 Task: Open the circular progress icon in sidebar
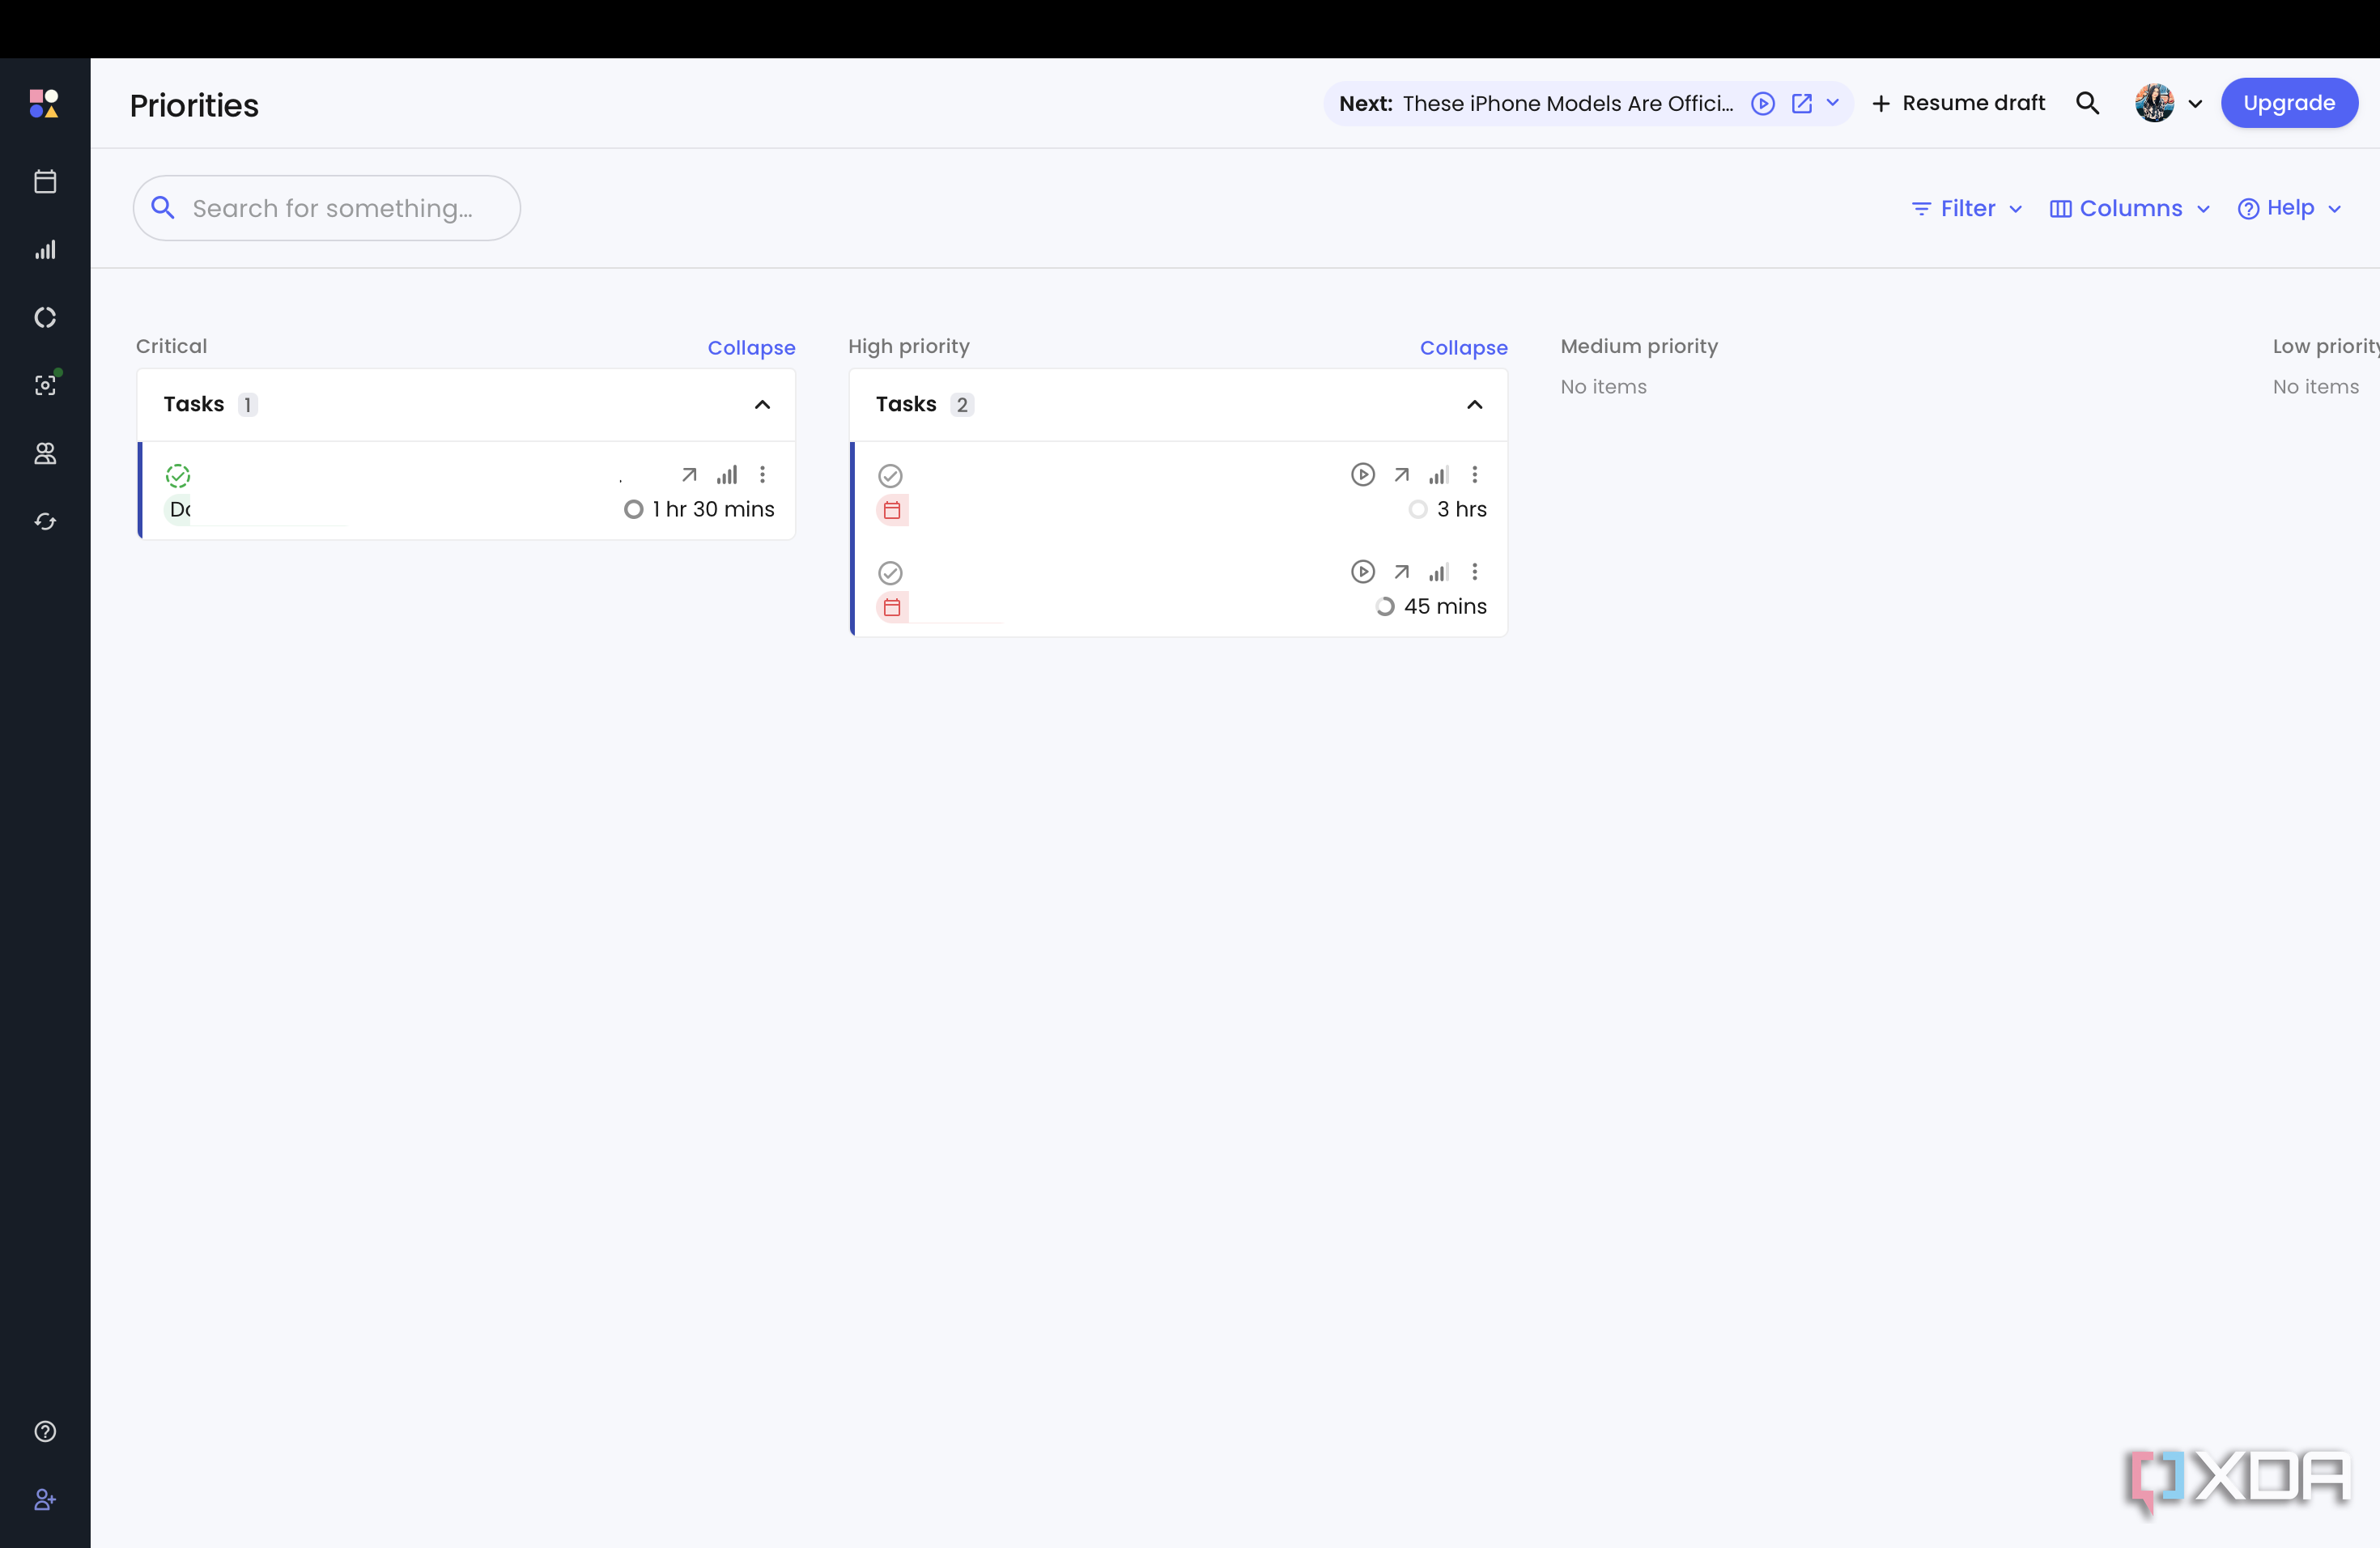click(x=45, y=317)
